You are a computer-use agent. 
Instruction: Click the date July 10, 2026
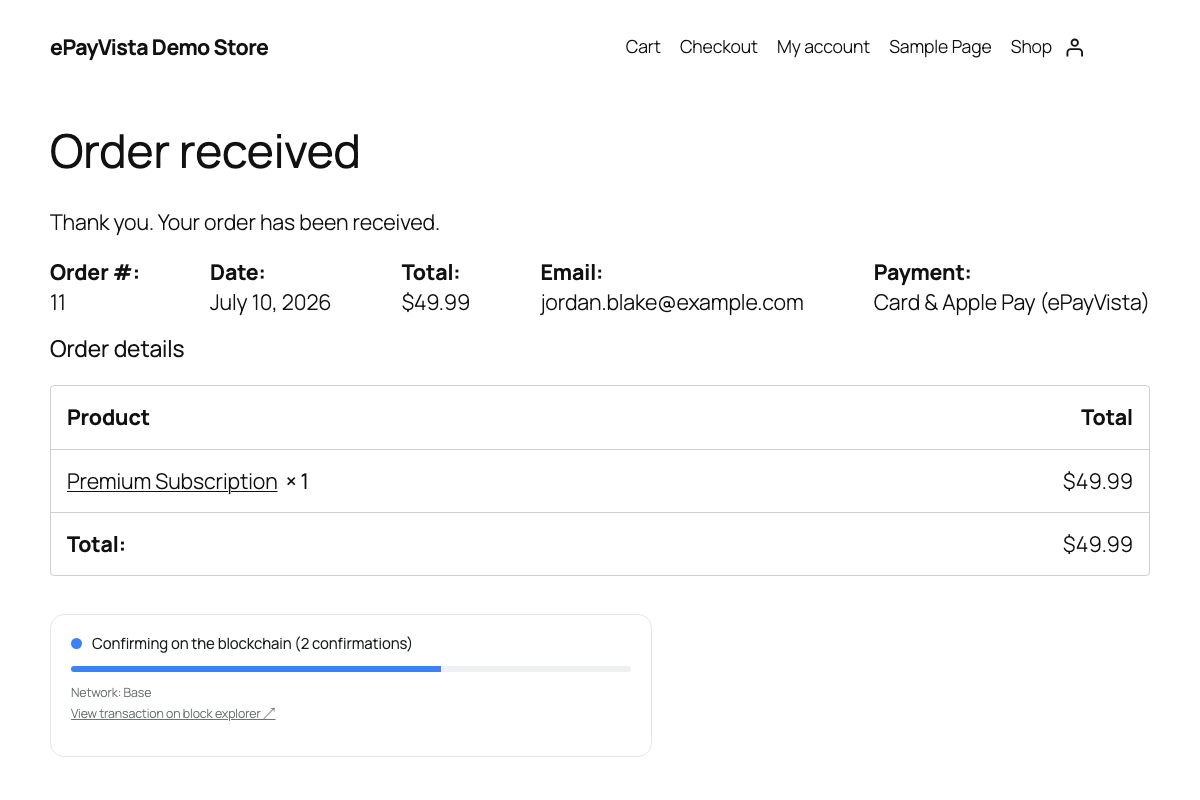click(x=270, y=302)
